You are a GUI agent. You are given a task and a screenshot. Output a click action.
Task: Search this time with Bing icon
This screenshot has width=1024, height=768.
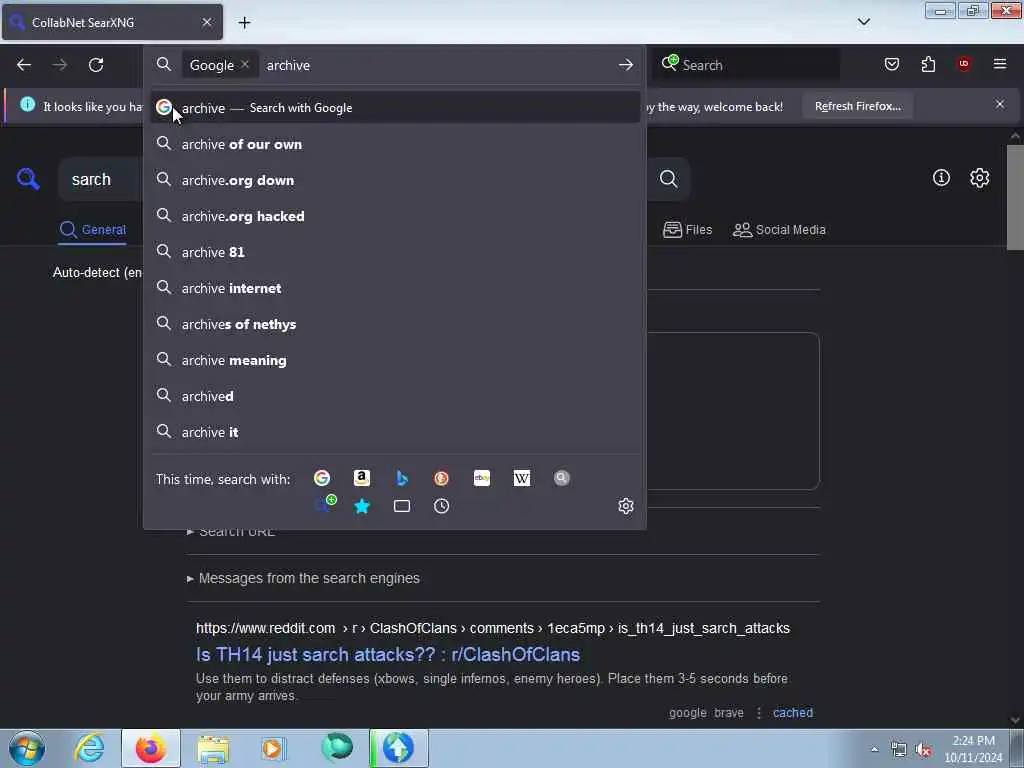pyautogui.click(x=402, y=479)
